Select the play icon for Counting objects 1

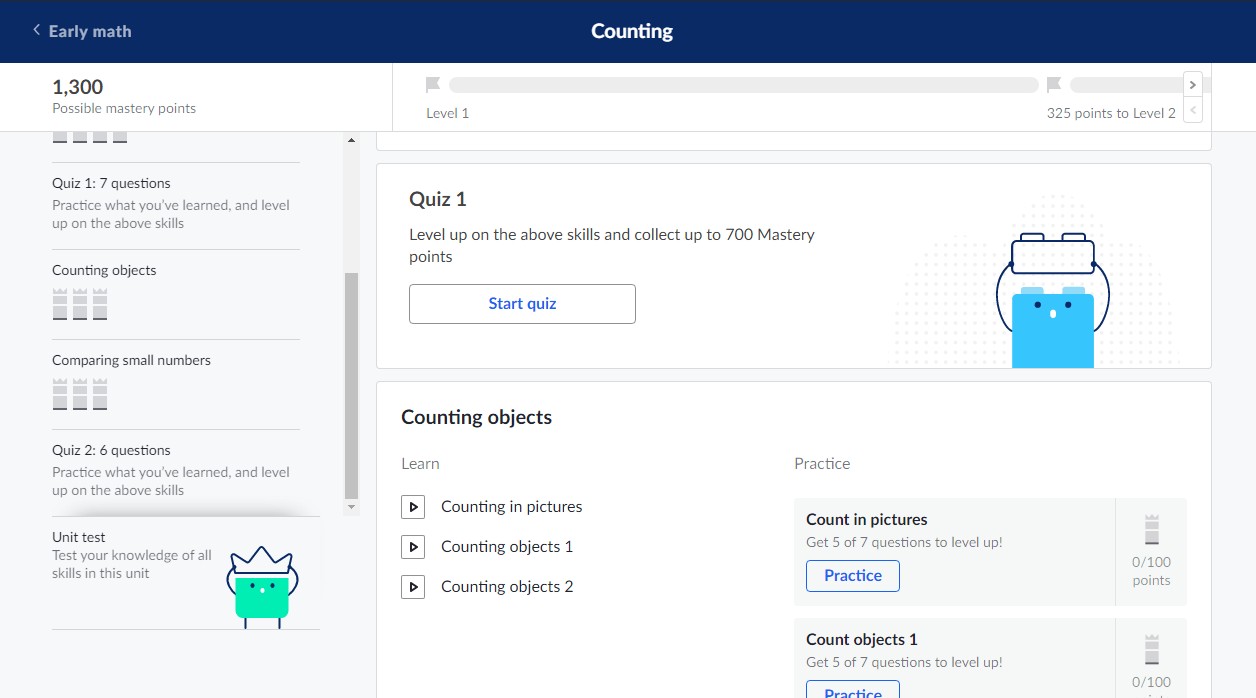click(x=413, y=546)
